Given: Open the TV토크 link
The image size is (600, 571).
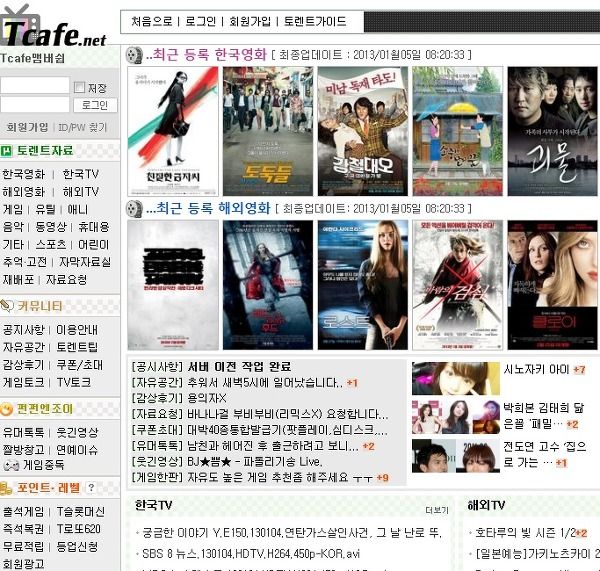Looking at the screenshot, I should [x=74, y=382].
